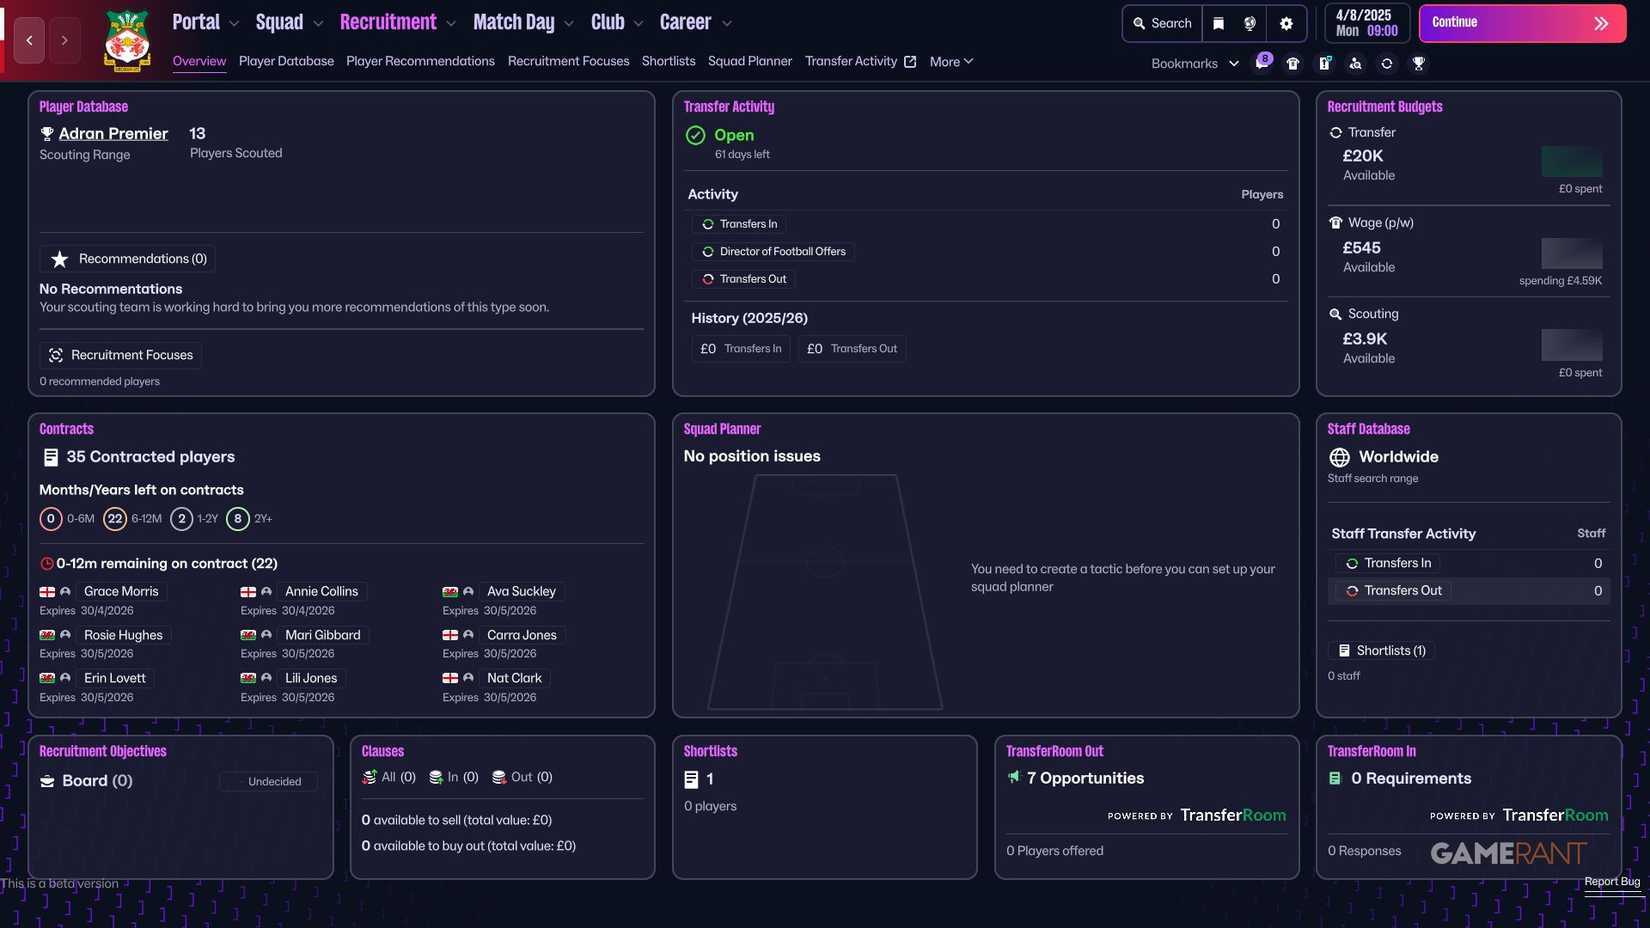
Task: Click the globe world icon
Action: tap(1249, 23)
